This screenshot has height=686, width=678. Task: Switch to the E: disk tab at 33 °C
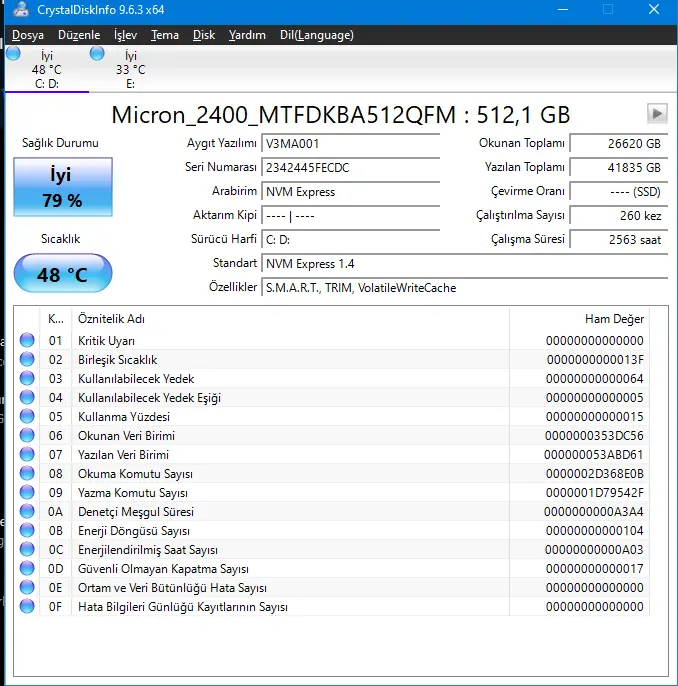[130, 69]
